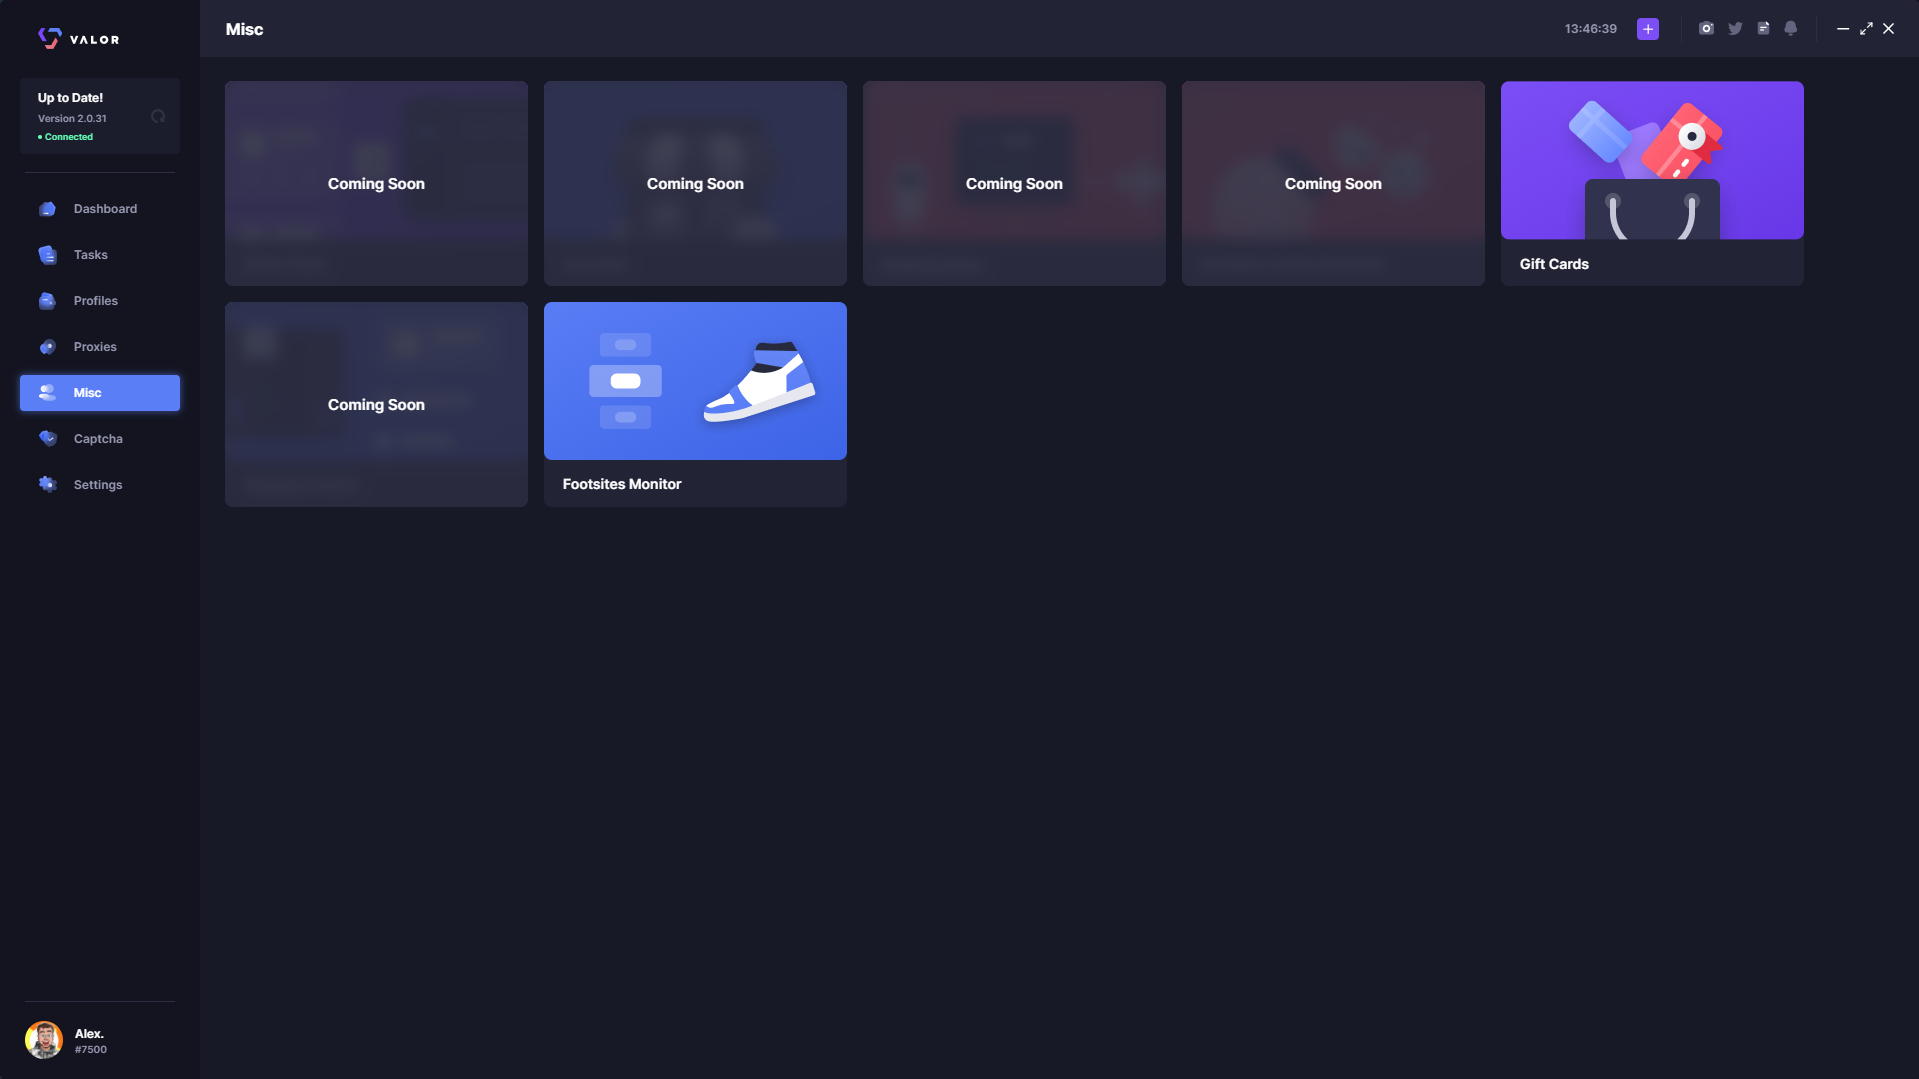Open the Twitter bird icon link
The image size is (1919, 1079).
click(x=1735, y=29)
